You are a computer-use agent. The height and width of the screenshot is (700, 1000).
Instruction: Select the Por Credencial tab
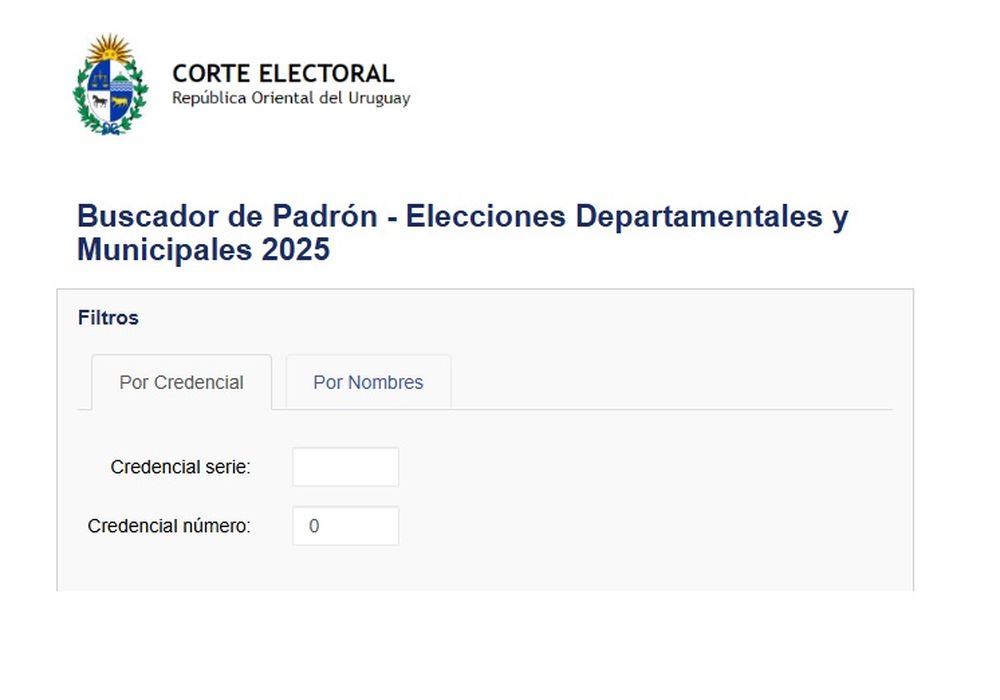[181, 382]
